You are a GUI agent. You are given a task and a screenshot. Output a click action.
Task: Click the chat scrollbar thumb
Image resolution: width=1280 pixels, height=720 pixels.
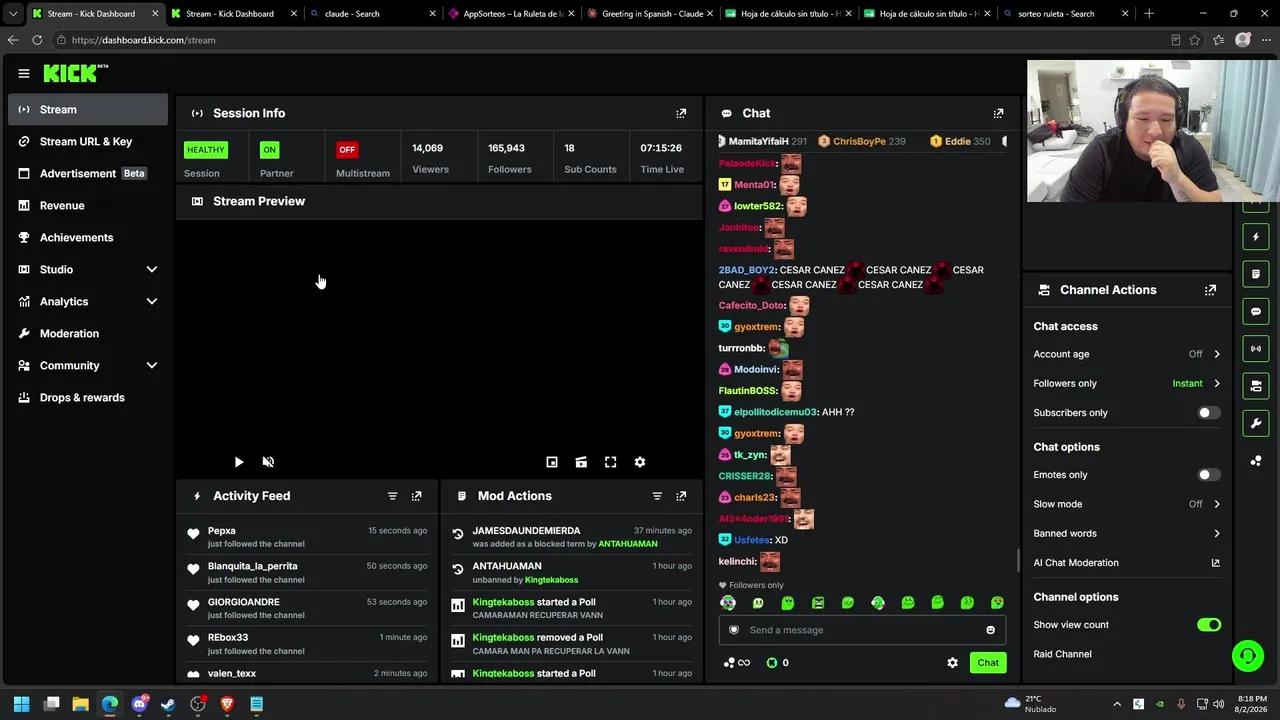click(1019, 561)
